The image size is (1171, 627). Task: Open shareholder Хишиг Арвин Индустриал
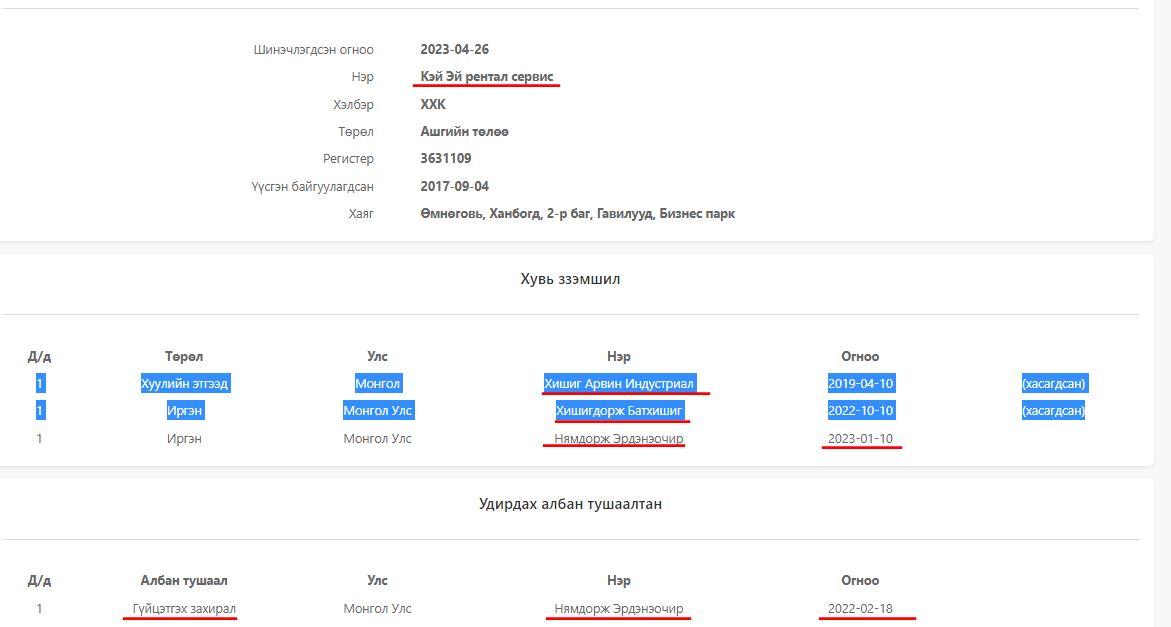pyautogui.click(x=618, y=383)
